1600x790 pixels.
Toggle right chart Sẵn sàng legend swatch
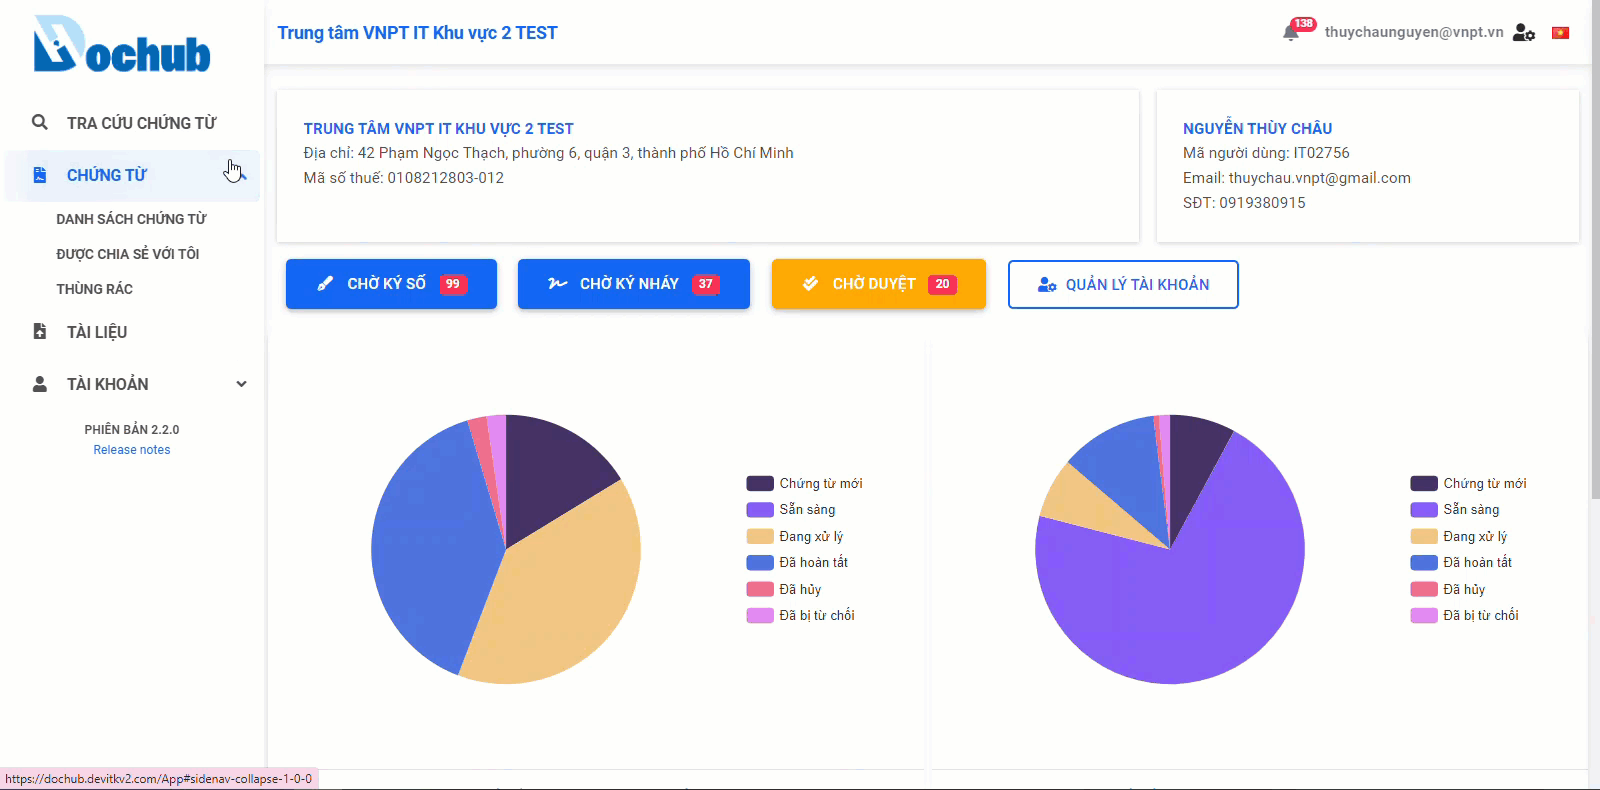[1424, 510]
